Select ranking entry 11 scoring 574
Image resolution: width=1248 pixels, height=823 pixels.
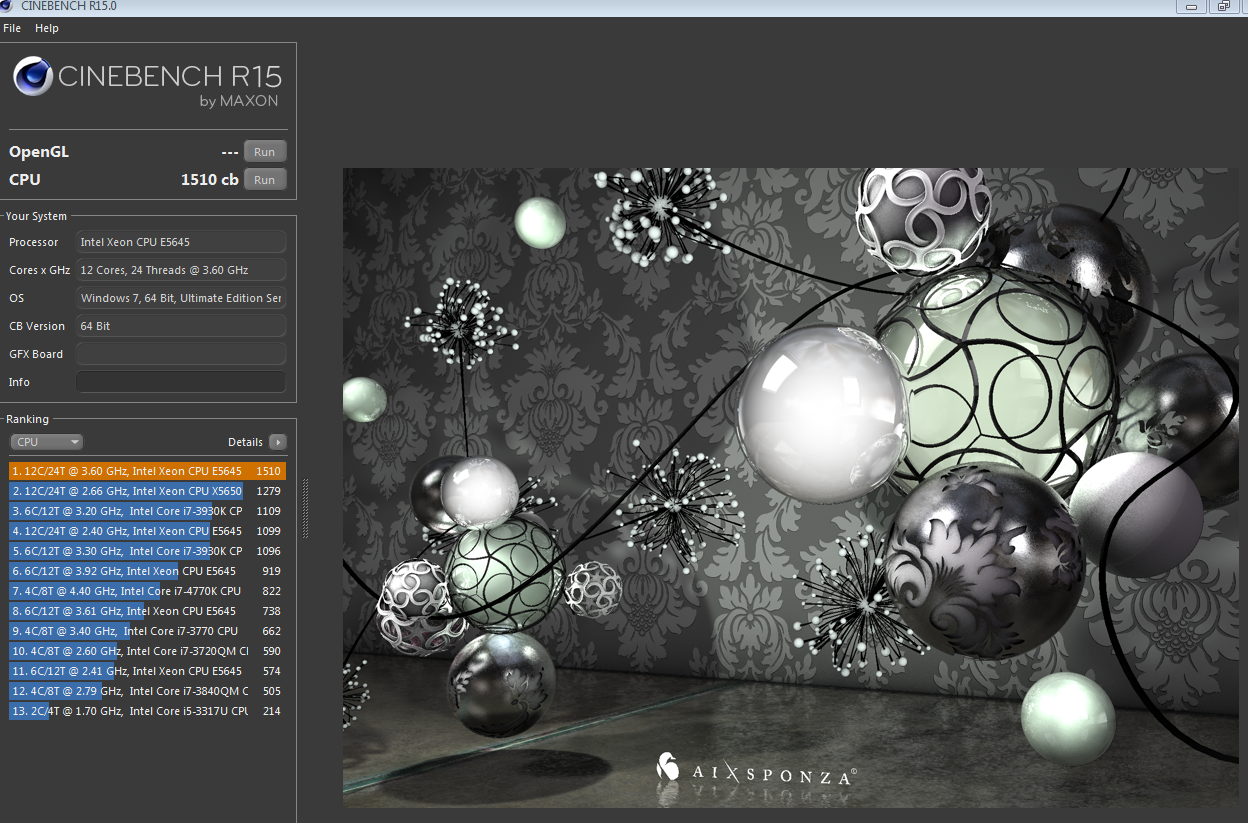coord(148,671)
